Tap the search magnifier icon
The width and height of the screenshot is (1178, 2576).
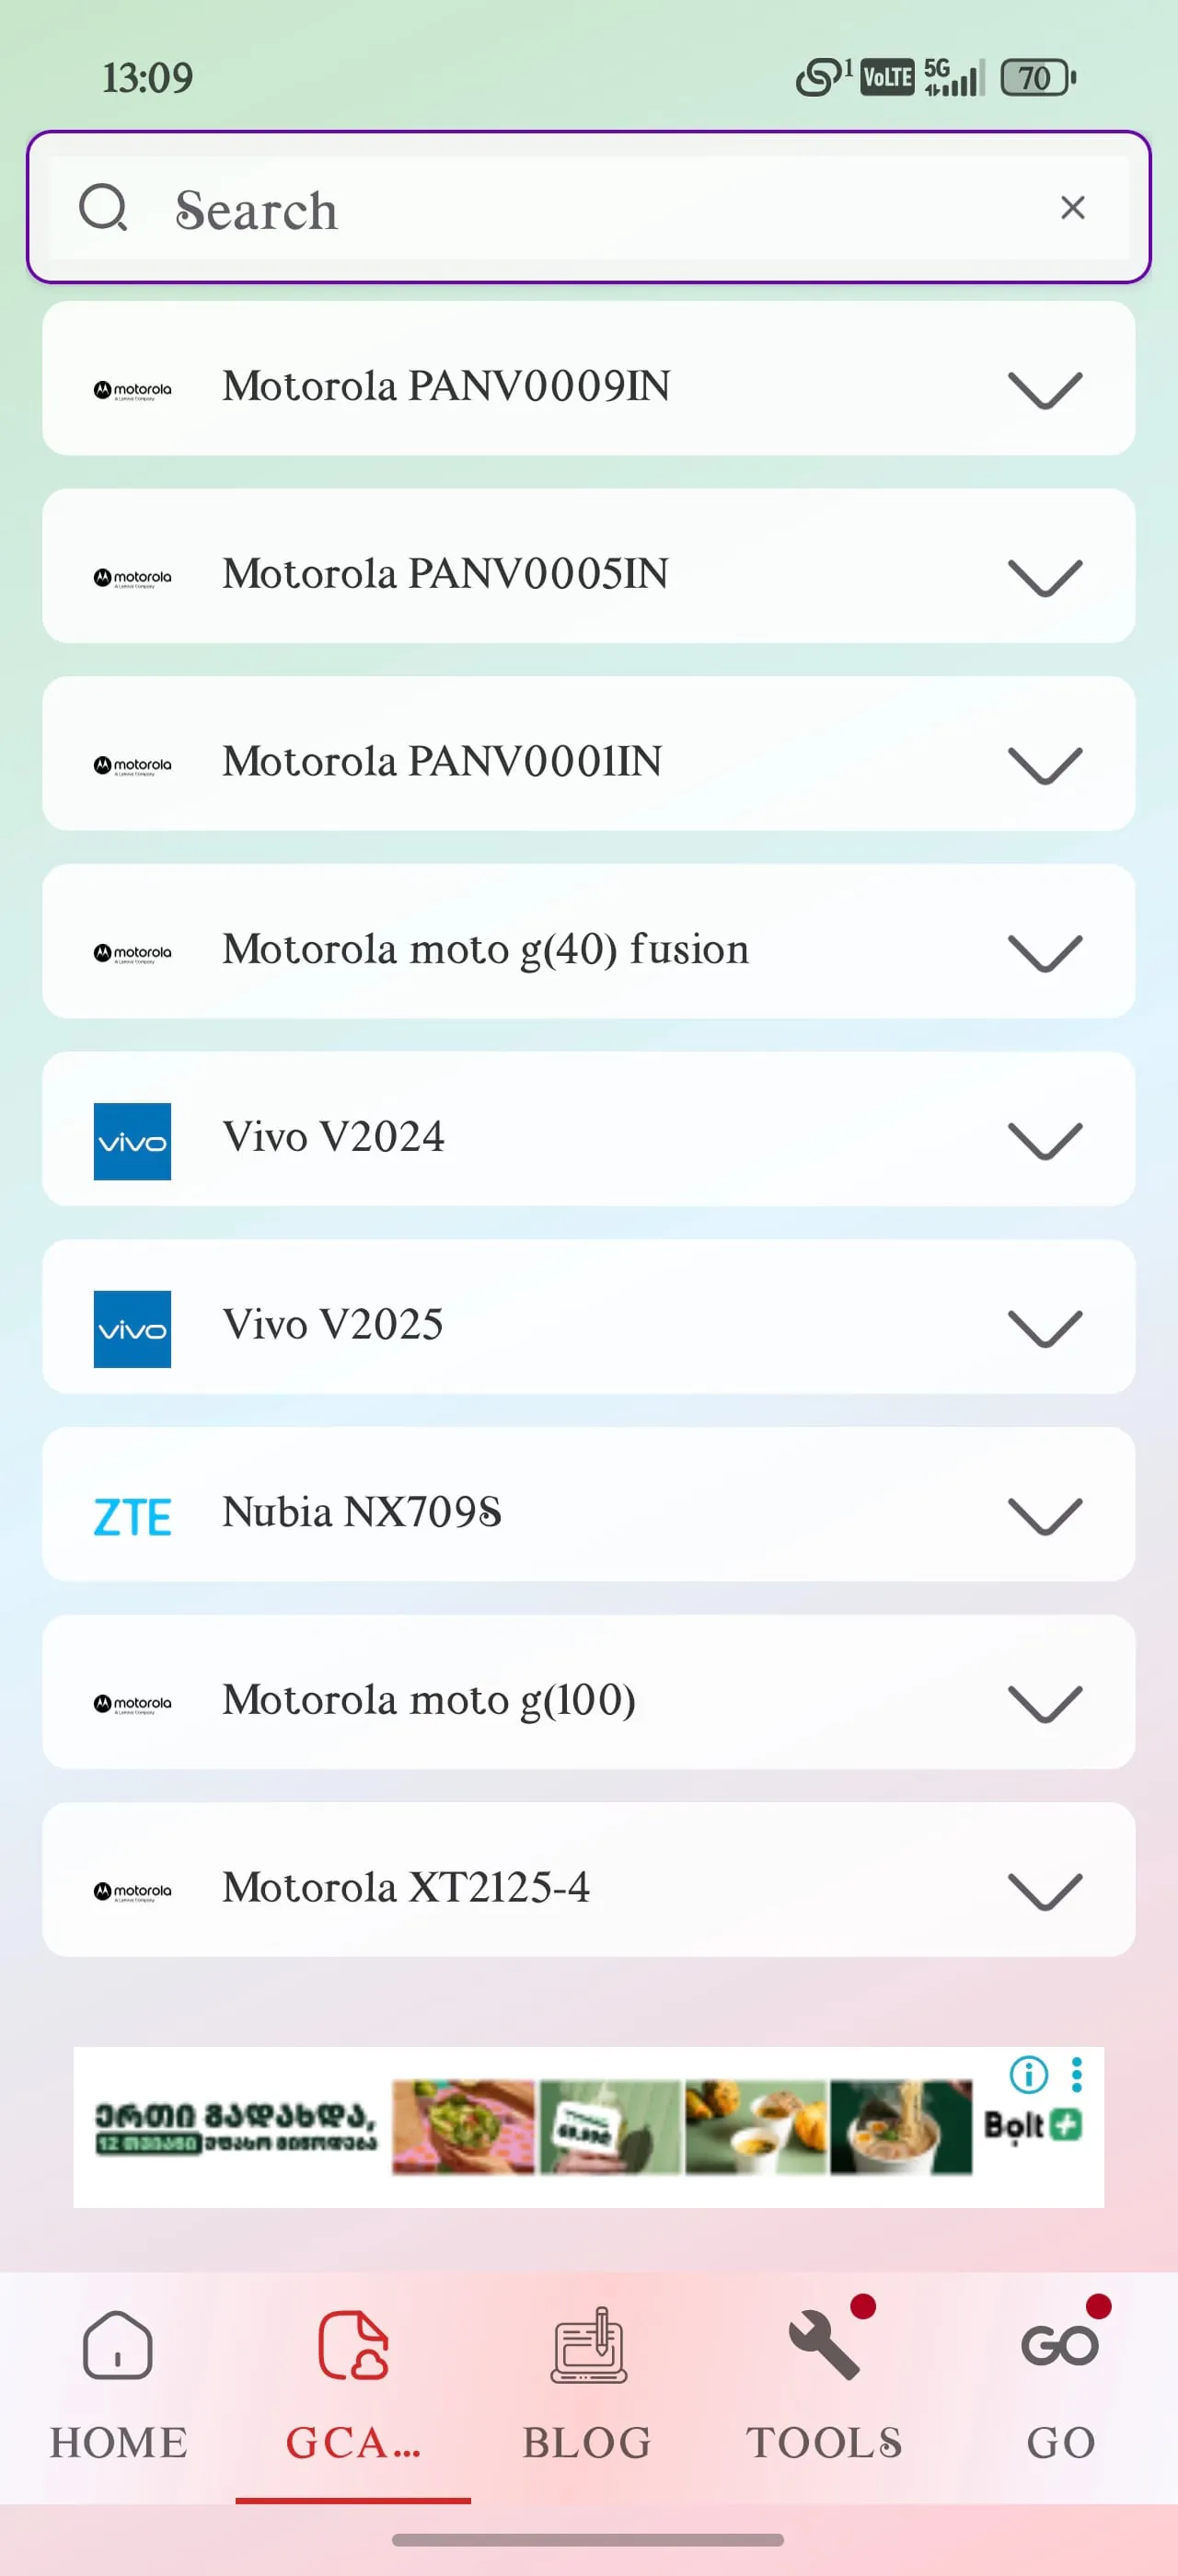point(104,208)
